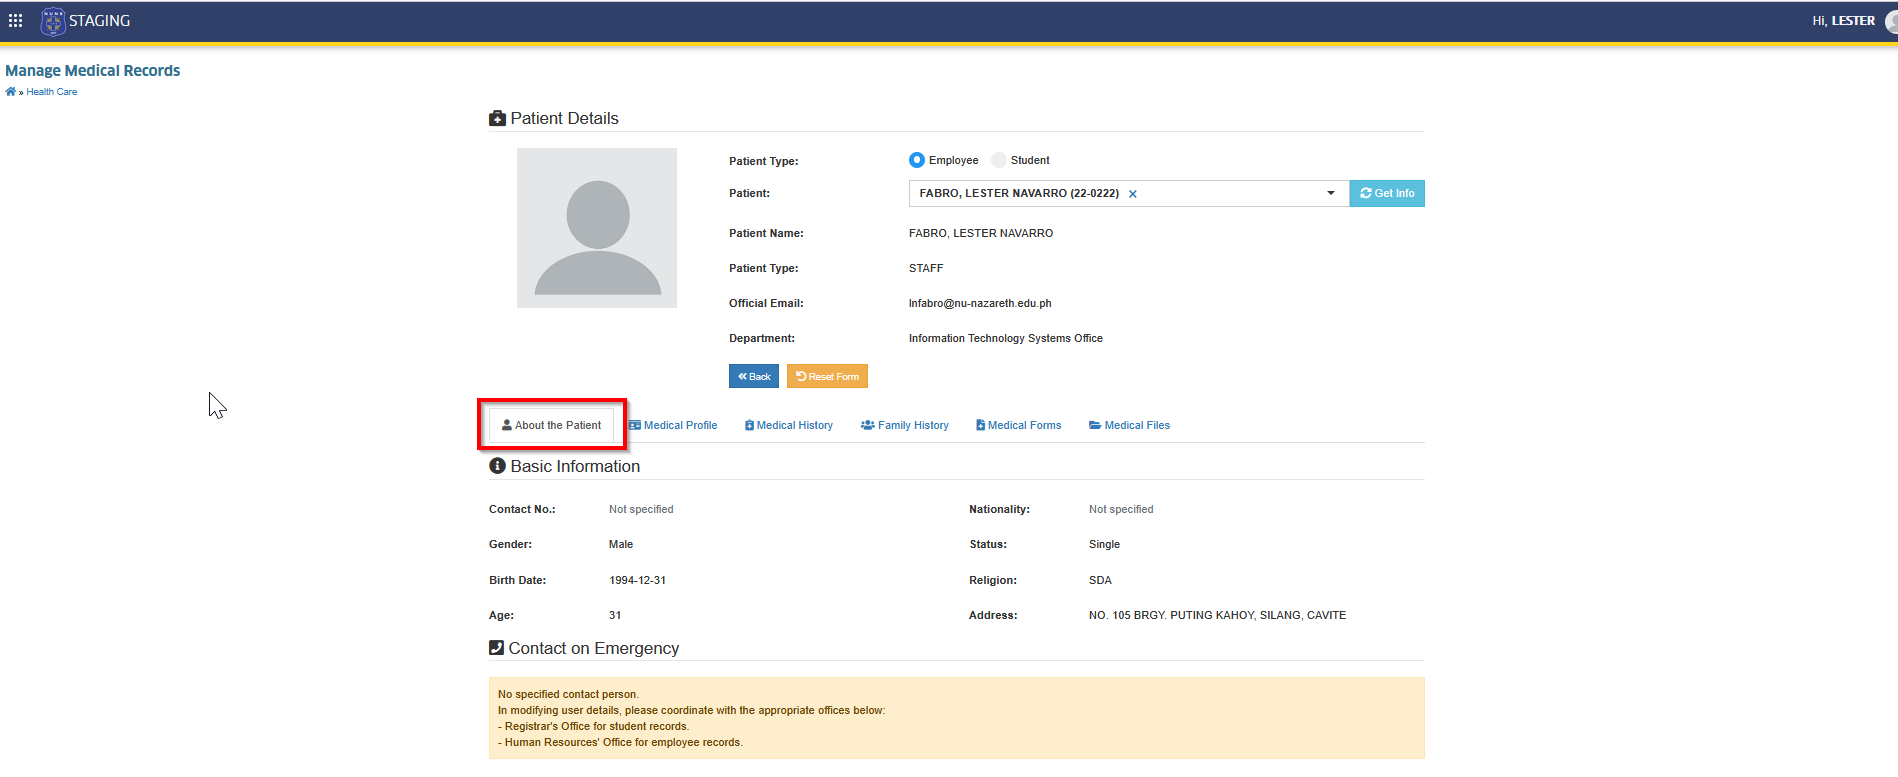Click the Status value Single

click(x=1104, y=544)
